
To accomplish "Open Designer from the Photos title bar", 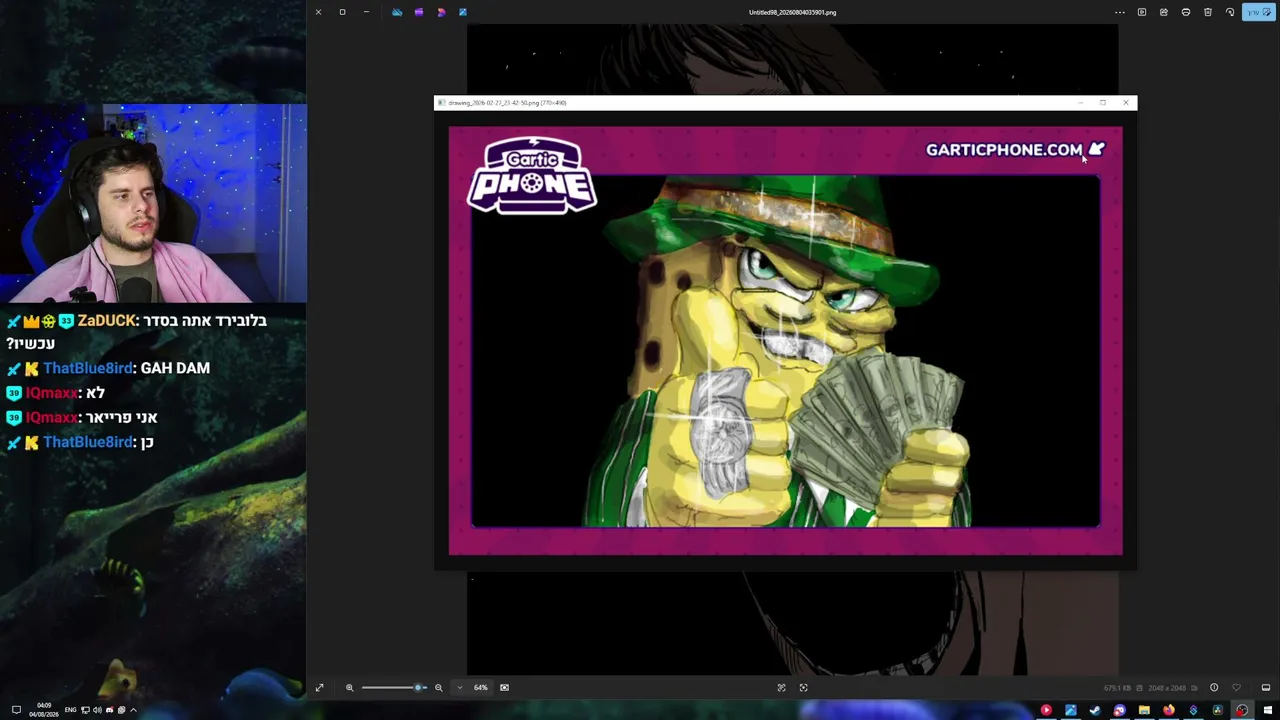I will tap(441, 12).
